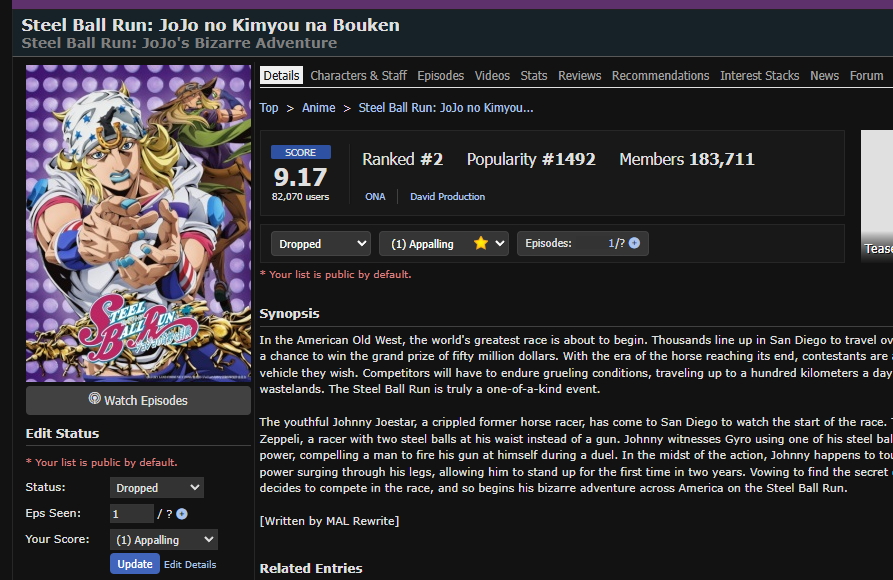This screenshot has width=893, height=580.
Task: Click the Teaser video thumbnail
Action: click(877, 195)
